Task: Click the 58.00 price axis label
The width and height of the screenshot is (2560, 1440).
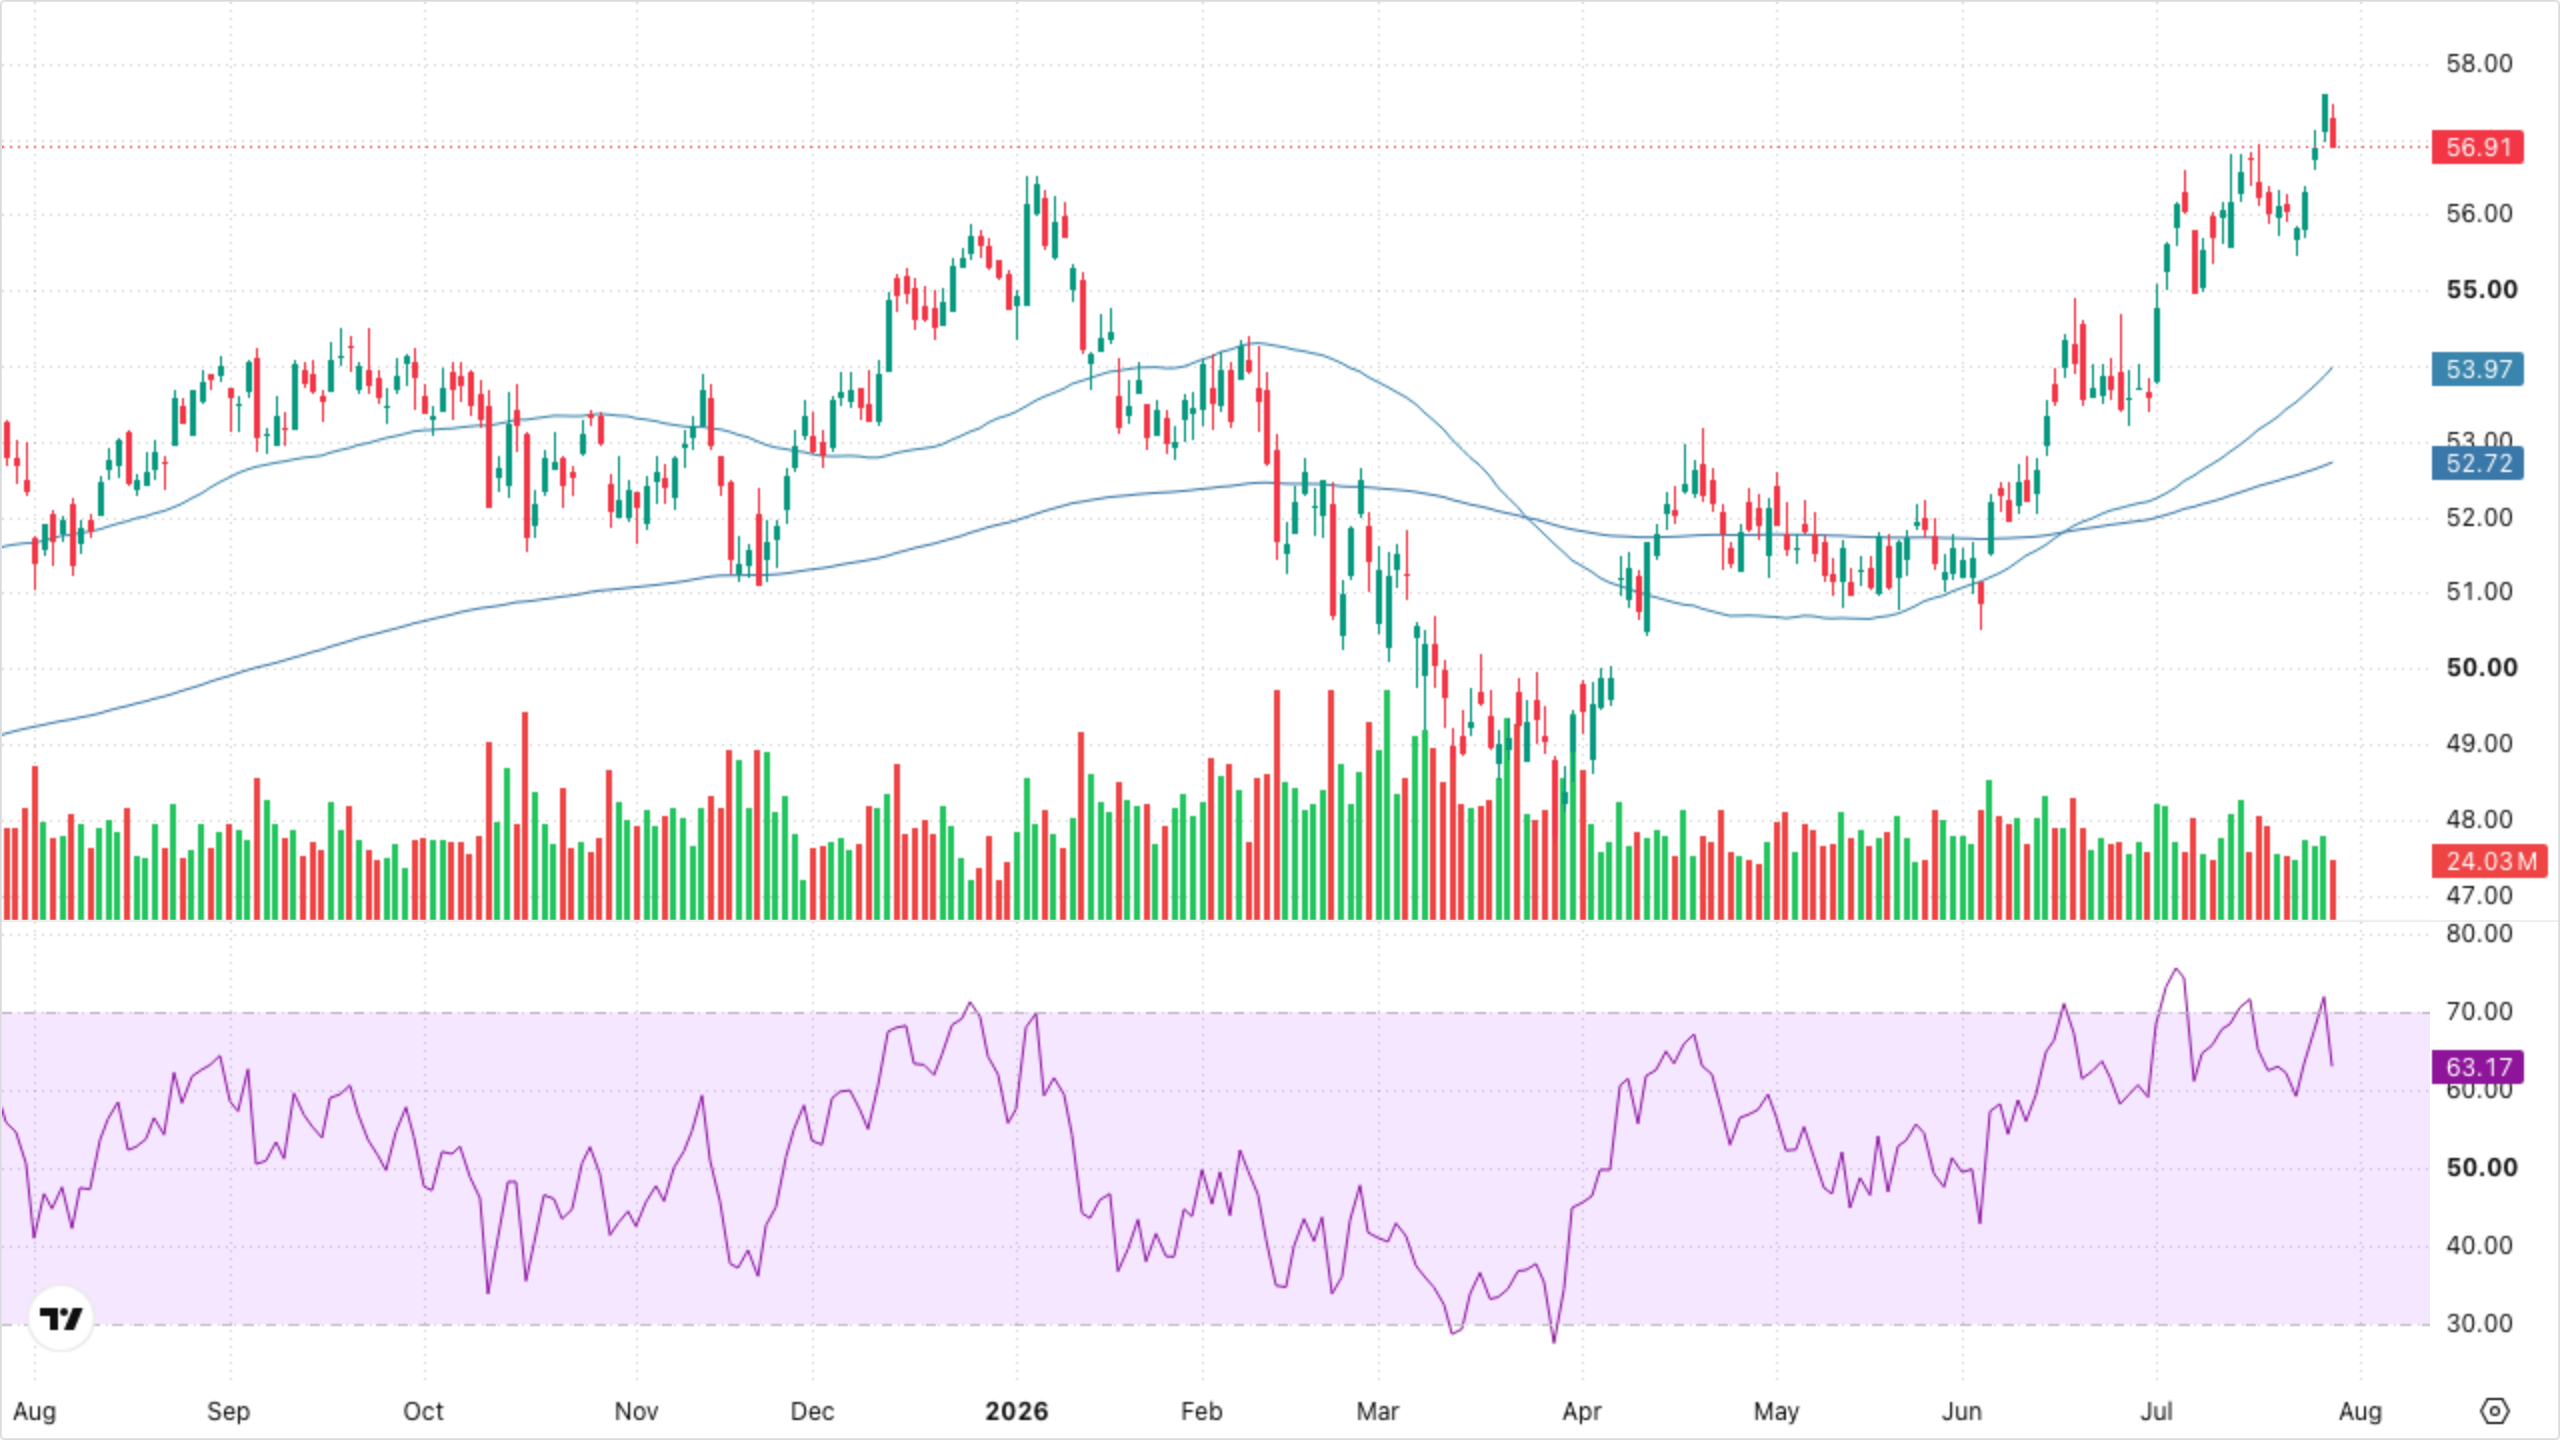Action: coord(2479,64)
